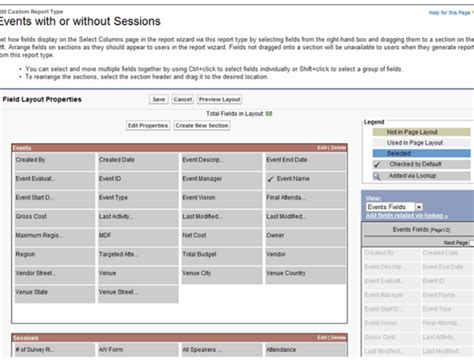Select the Venue State field tile
474x360 pixels.
click(55, 294)
